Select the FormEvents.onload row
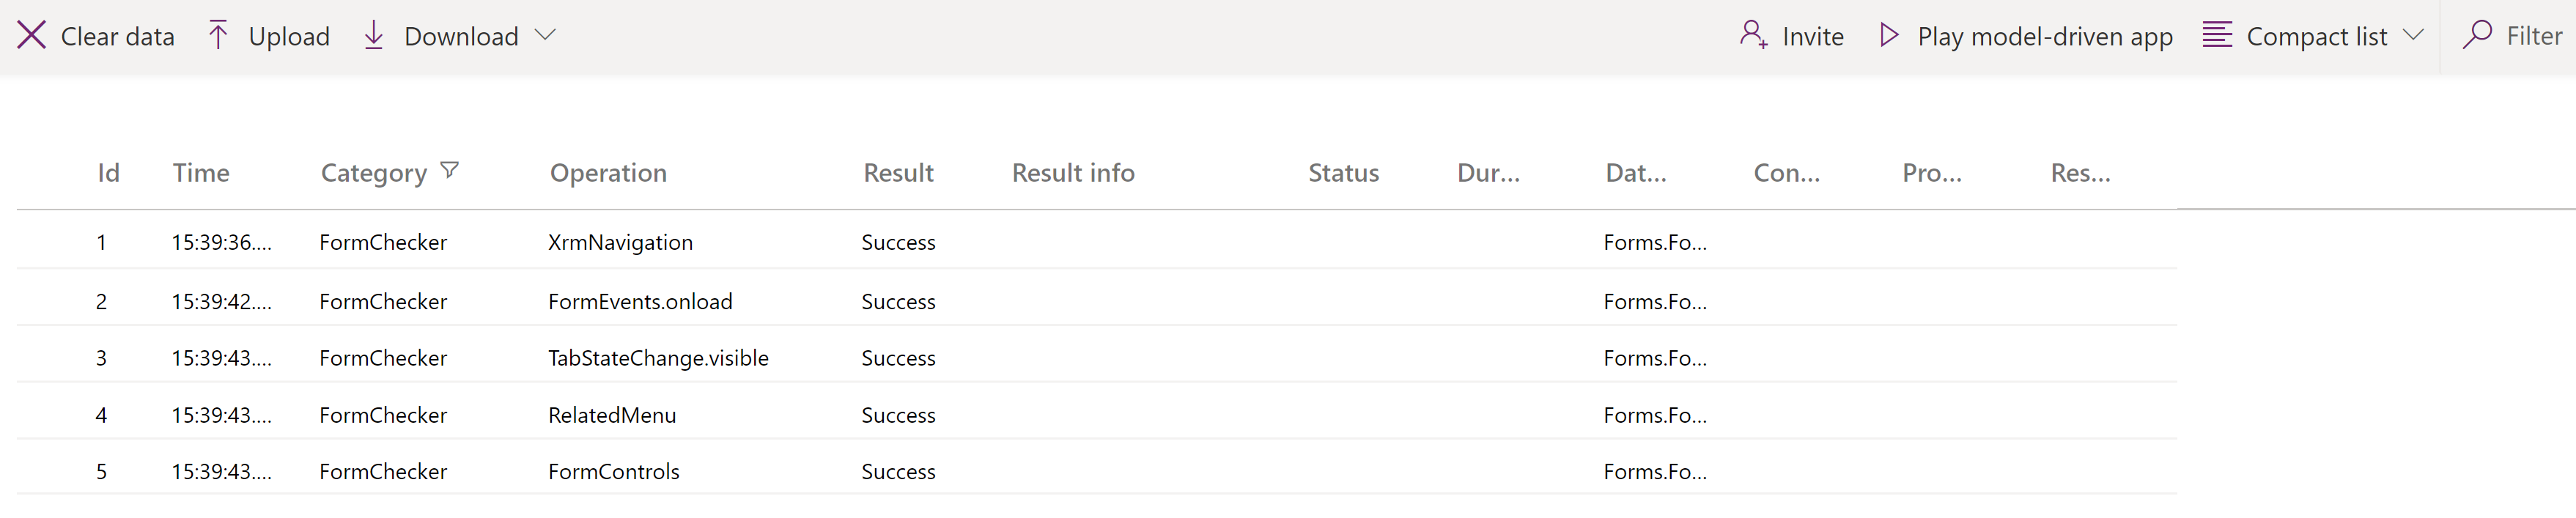 click(640, 301)
